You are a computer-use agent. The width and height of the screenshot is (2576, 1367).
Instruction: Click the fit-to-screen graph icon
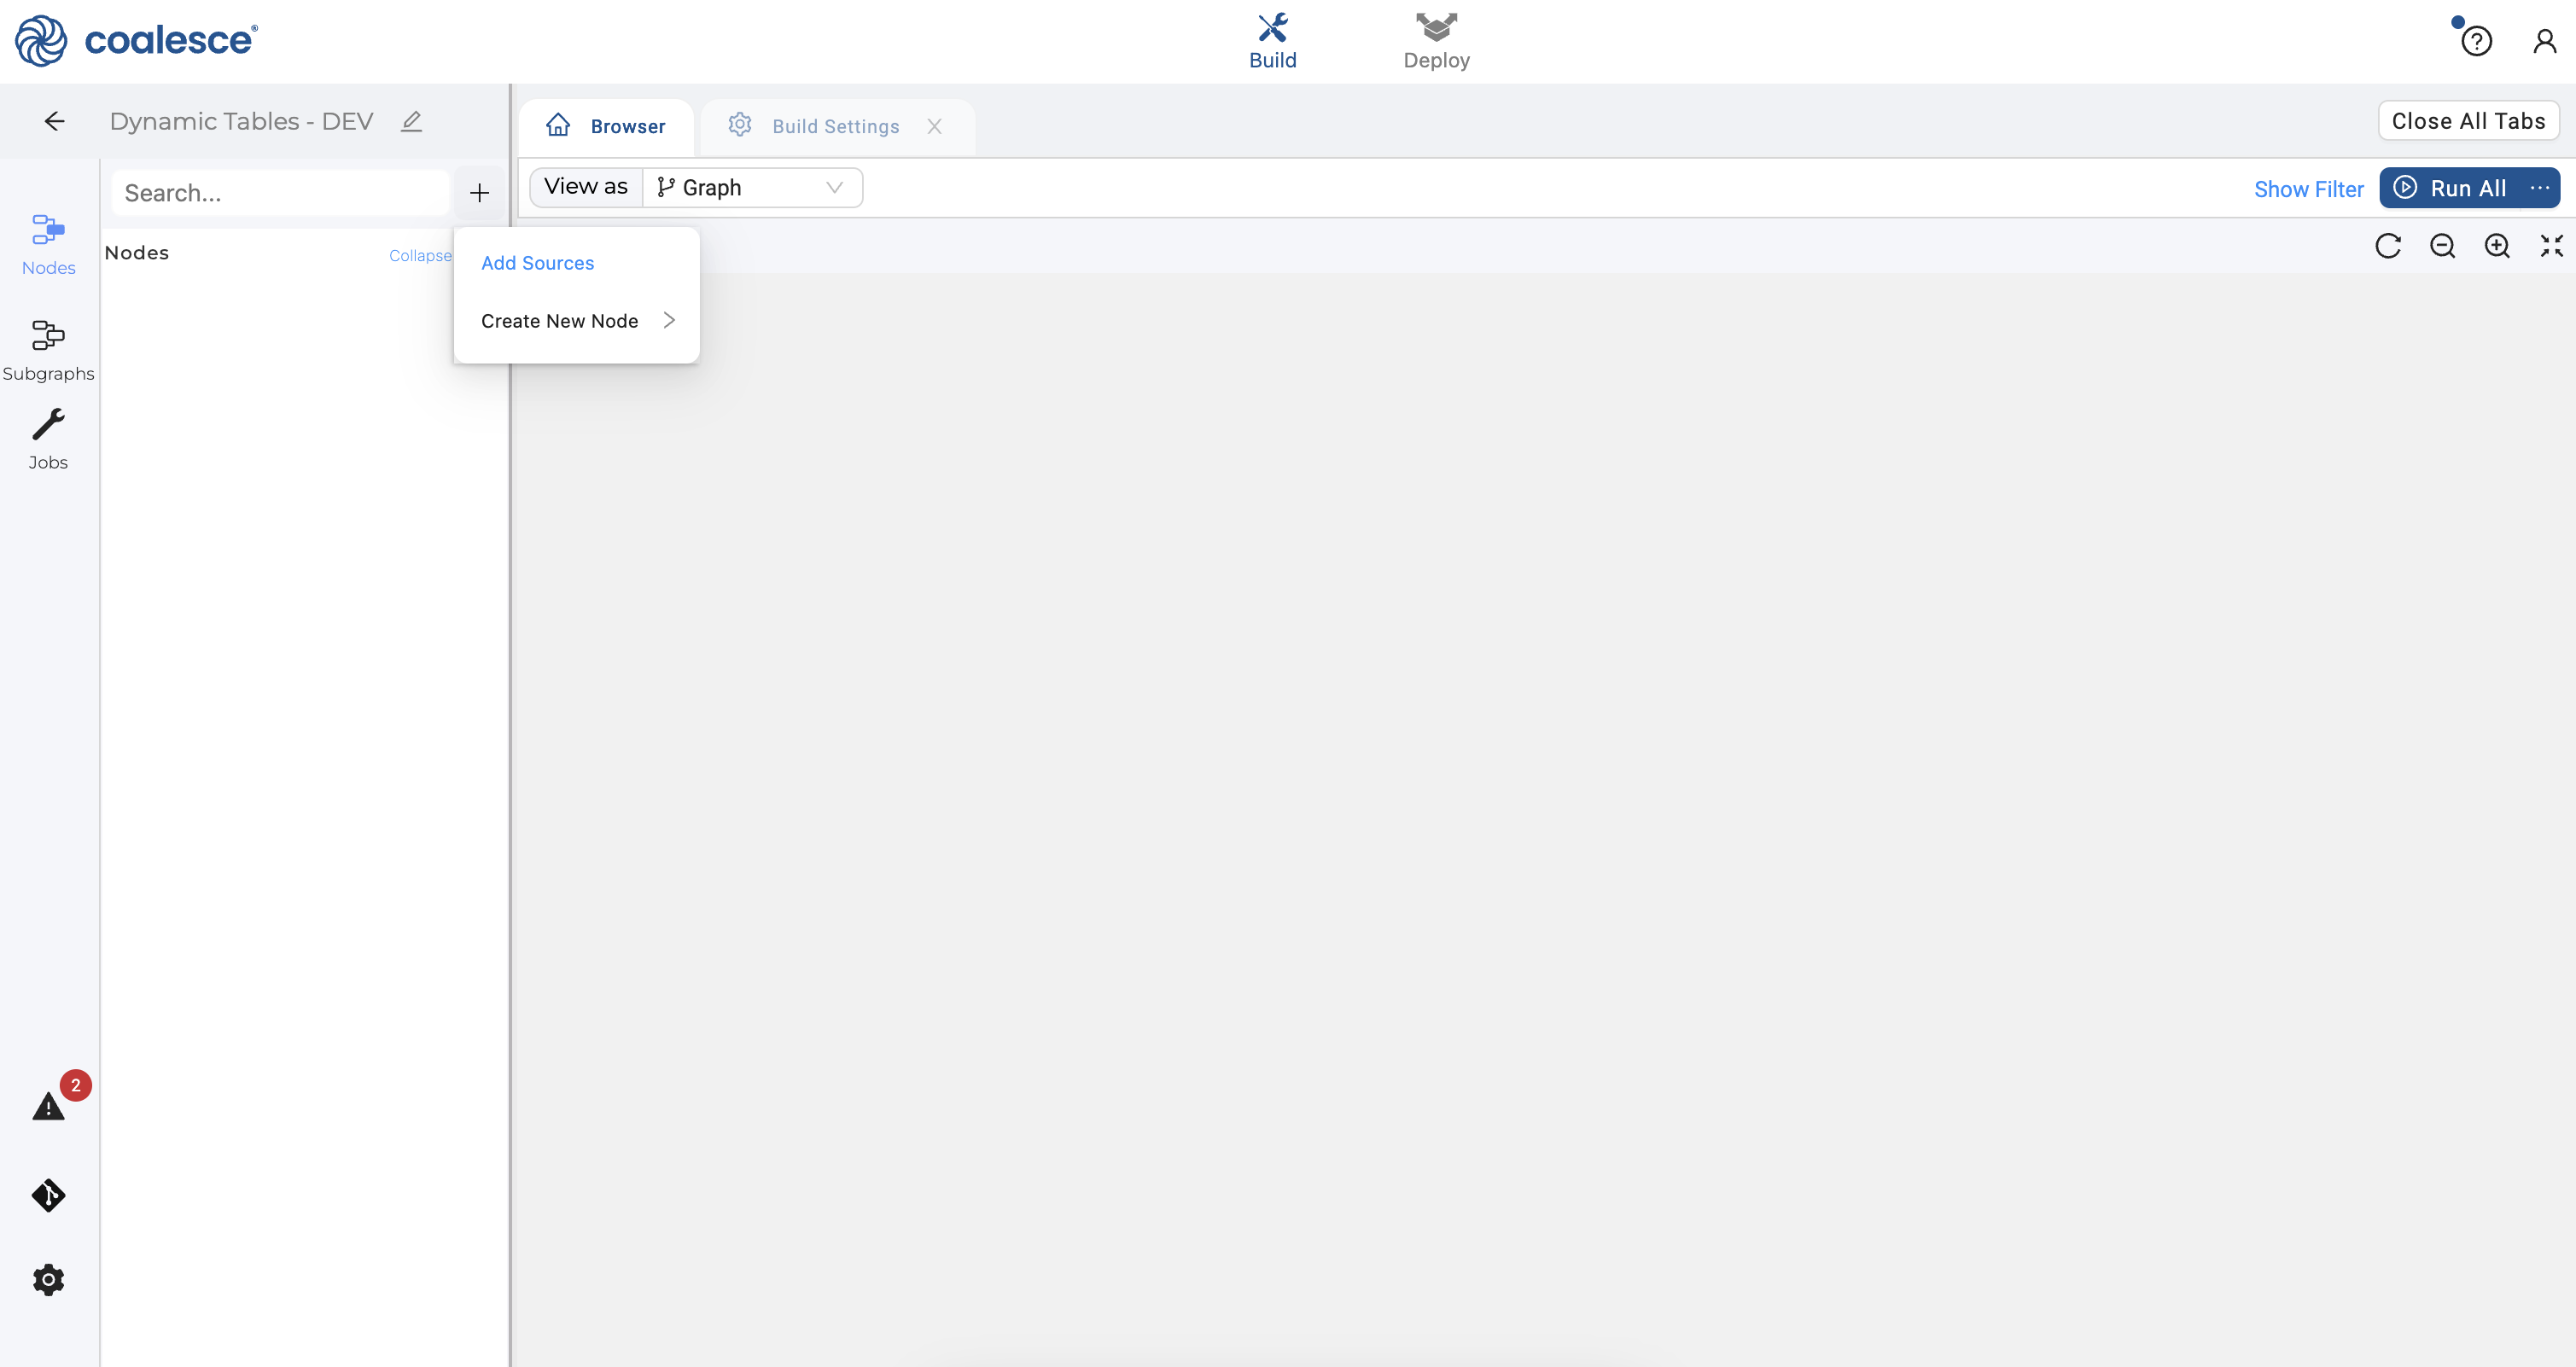click(2551, 246)
